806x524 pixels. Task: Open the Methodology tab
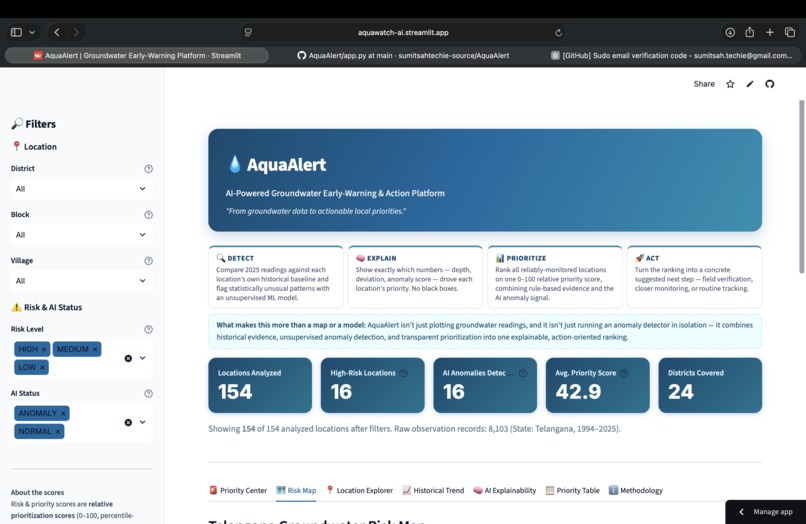tap(636, 491)
